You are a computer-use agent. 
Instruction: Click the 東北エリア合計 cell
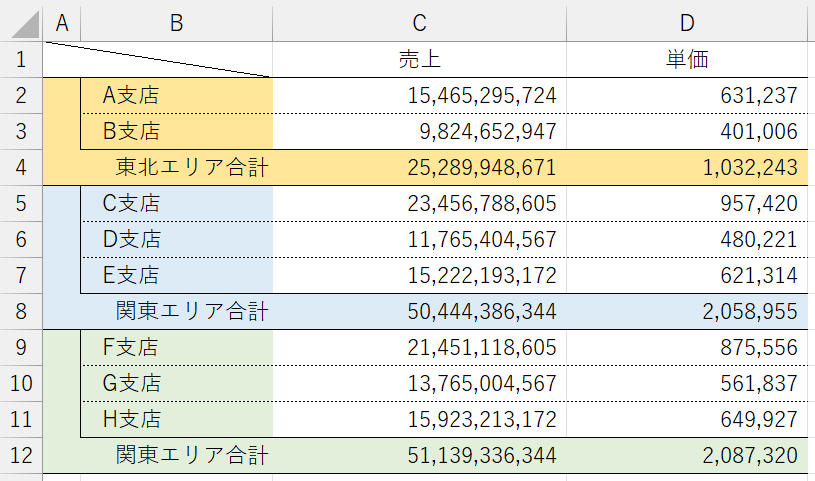[176, 167]
